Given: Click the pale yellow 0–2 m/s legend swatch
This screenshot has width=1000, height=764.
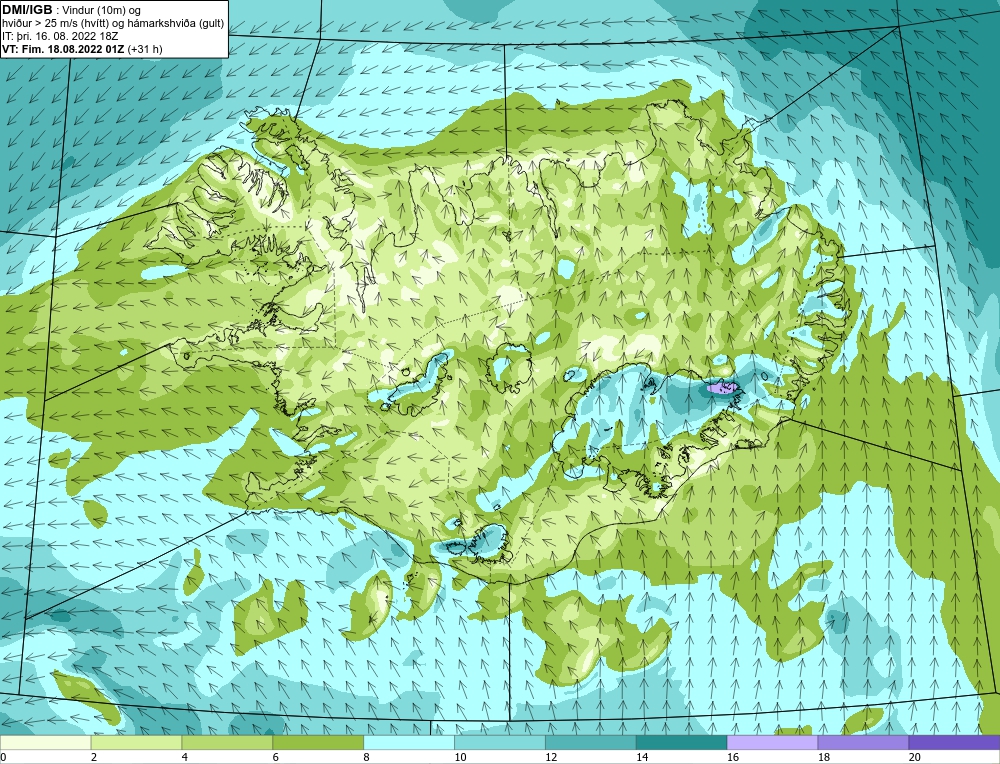Looking at the screenshot, I should [45, 742].
